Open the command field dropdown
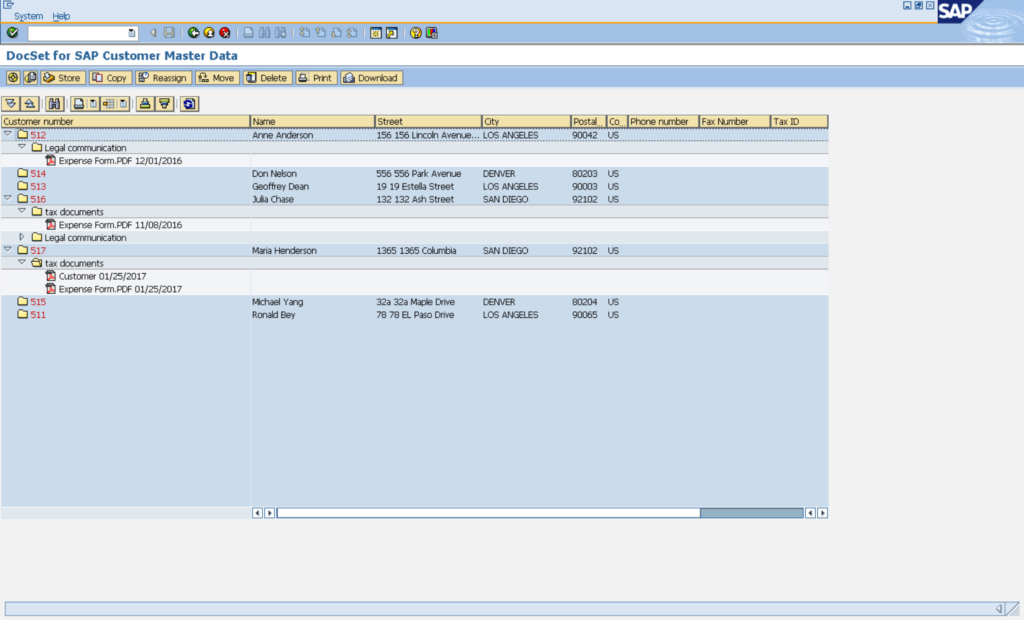1024x620 pixels. point(132,33)
